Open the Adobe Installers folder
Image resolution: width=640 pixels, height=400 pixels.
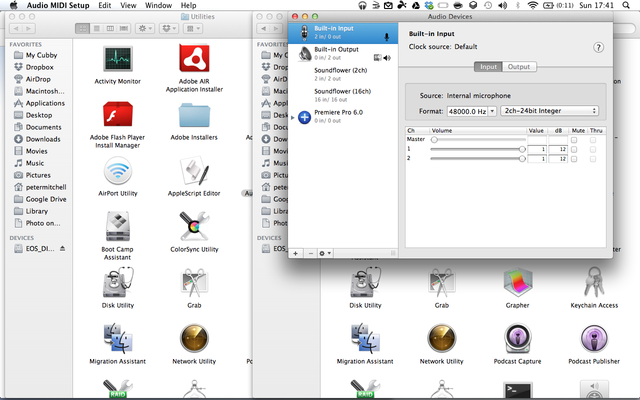click(194, 116)
